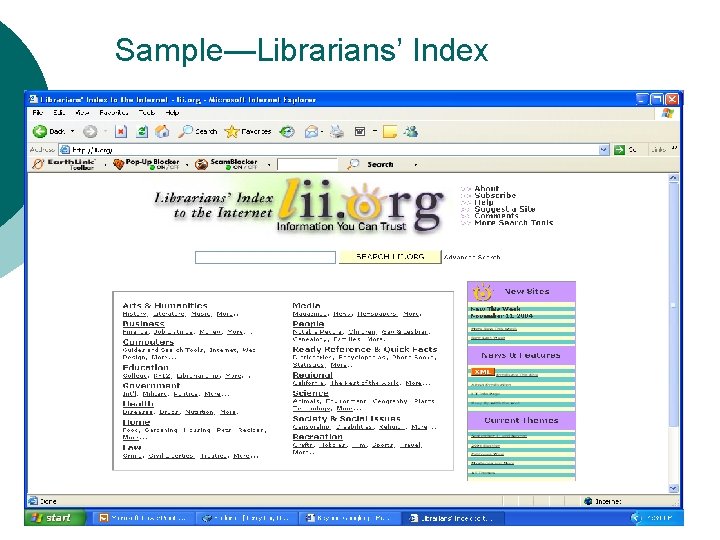
Task: Click the green Go arrow icon
Action: coord(619,150)
